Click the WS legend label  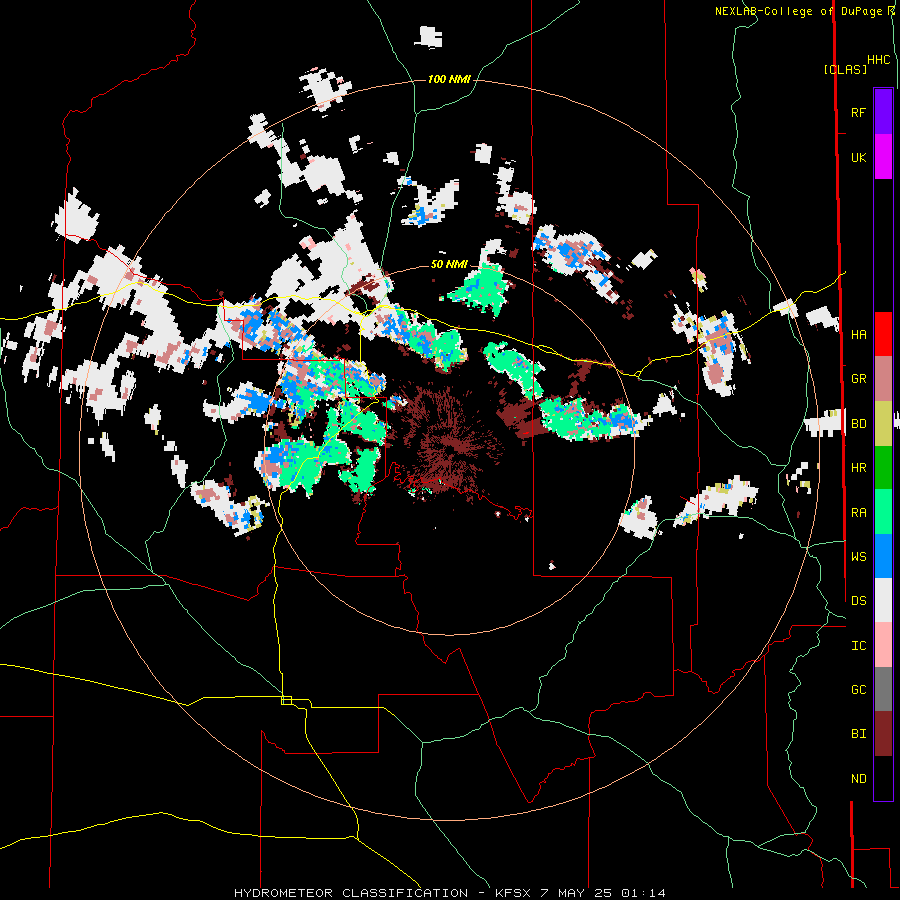point(858,556)
